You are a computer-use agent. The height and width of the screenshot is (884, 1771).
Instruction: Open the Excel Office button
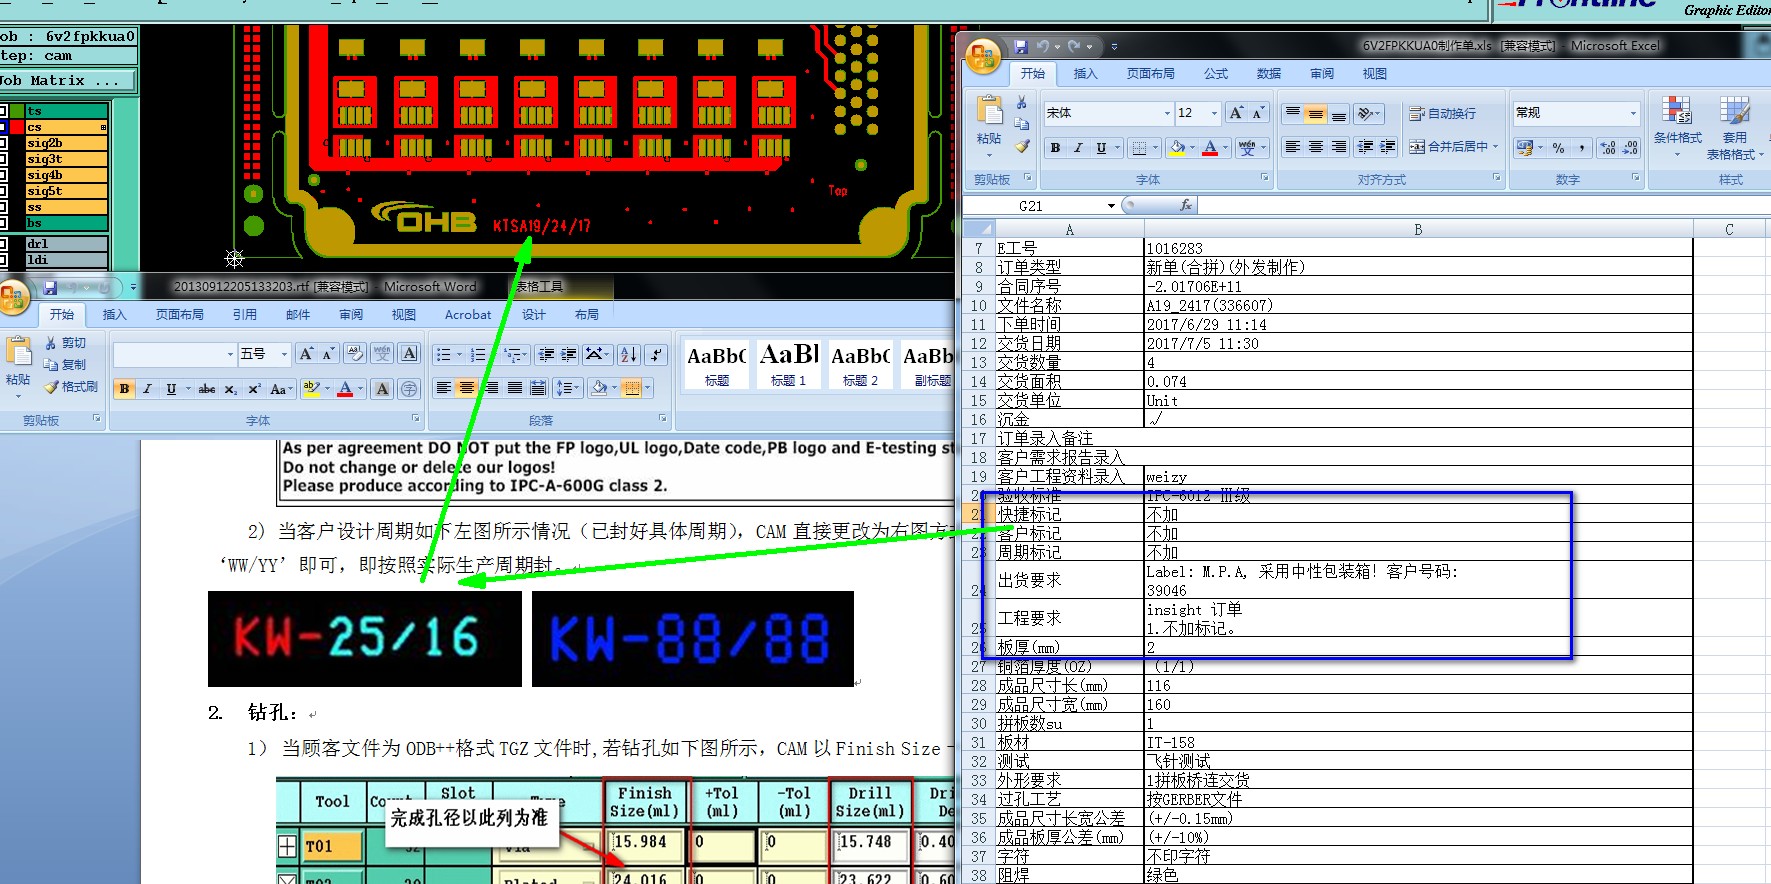click(x=984, y=57)
